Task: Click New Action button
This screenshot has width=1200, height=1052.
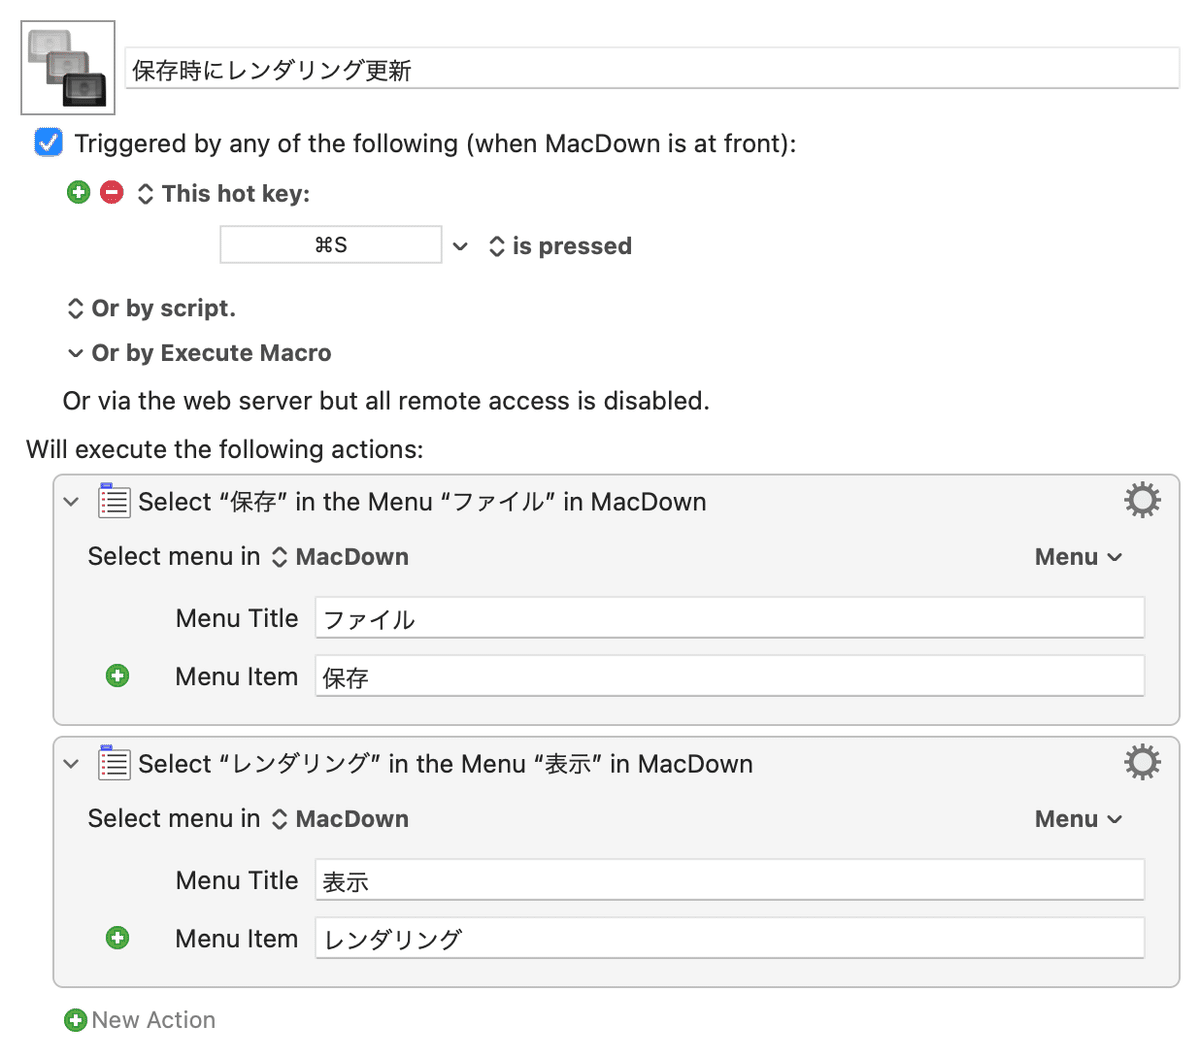Action: (x=140, y=1020)
